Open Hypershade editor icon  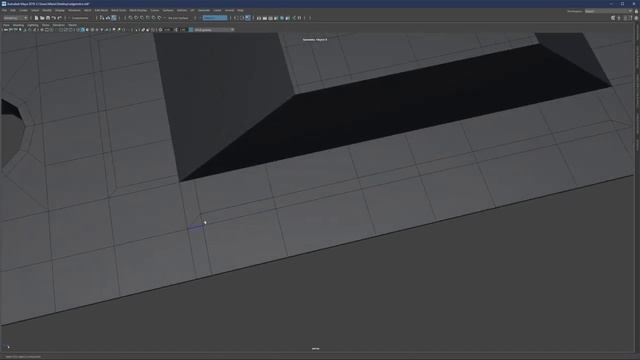[x=281, y=18]
